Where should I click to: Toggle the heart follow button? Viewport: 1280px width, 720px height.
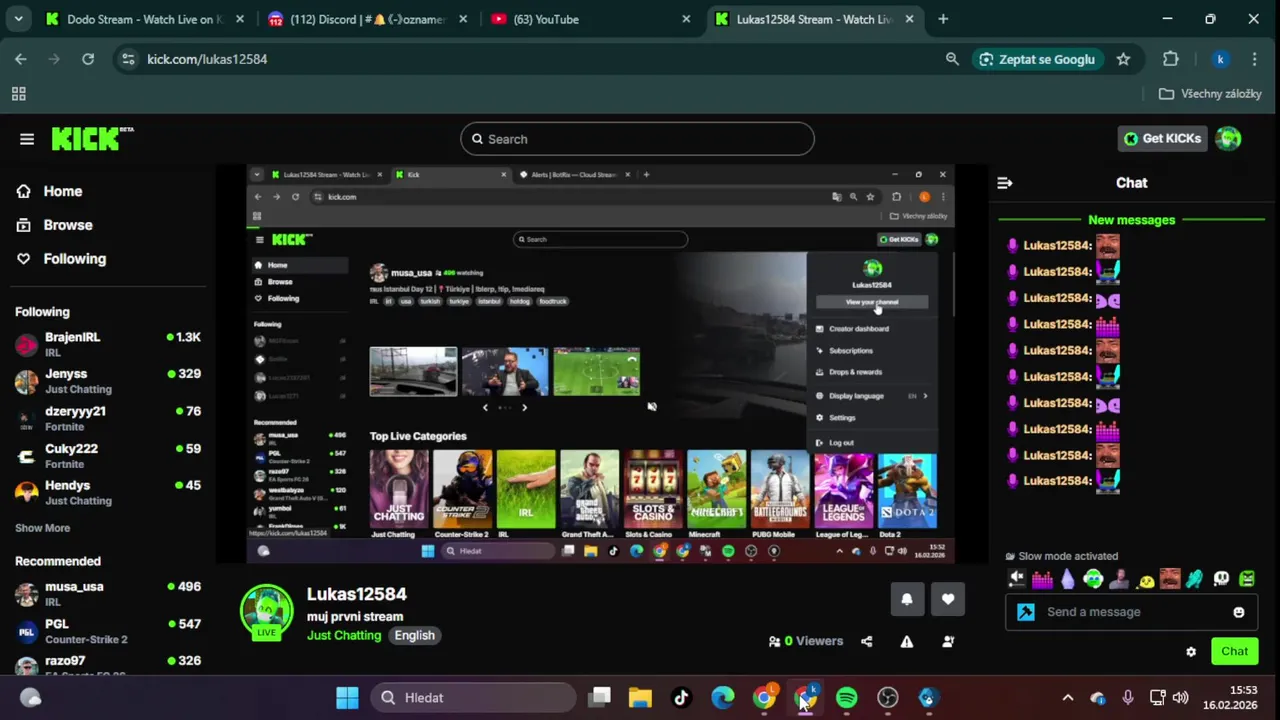[948, 599]
